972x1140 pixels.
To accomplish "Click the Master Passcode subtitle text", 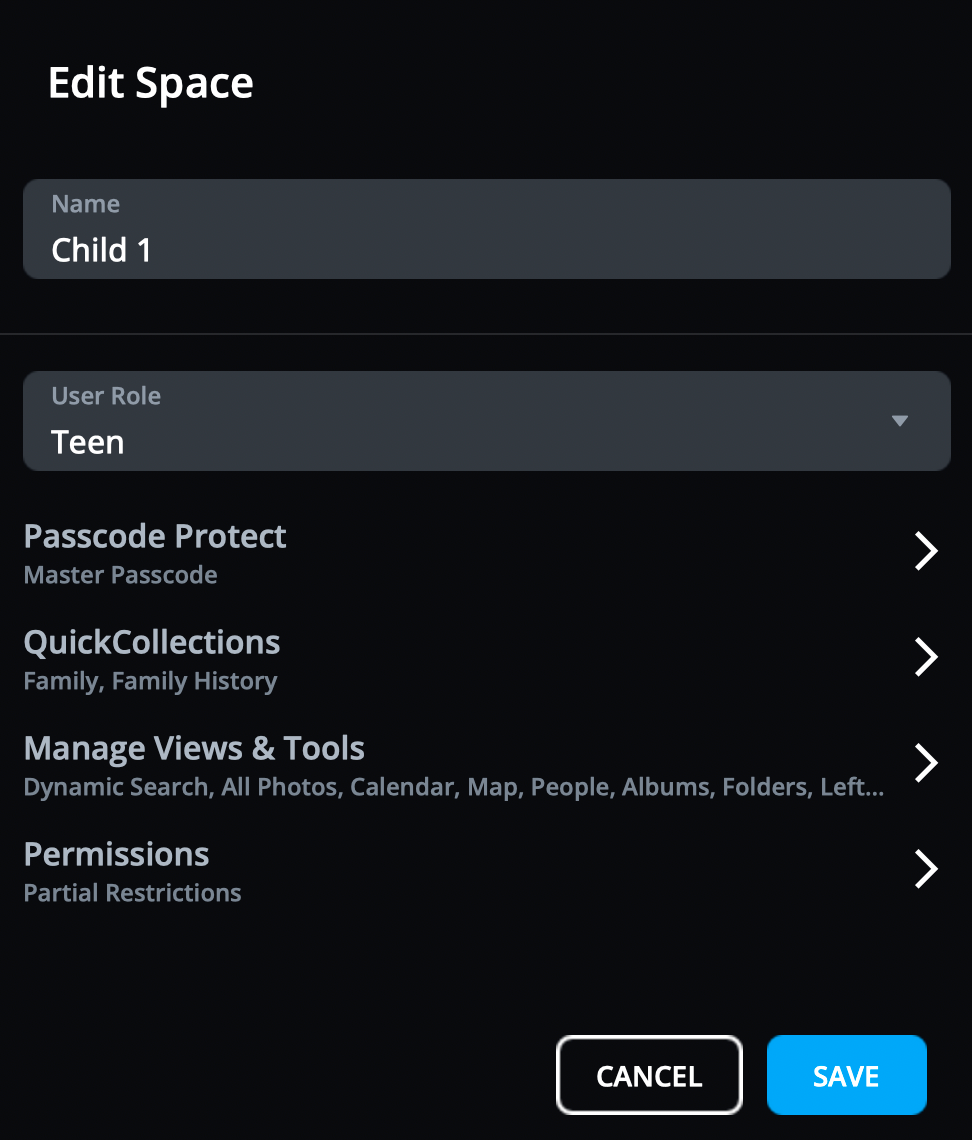I will 120,576.
